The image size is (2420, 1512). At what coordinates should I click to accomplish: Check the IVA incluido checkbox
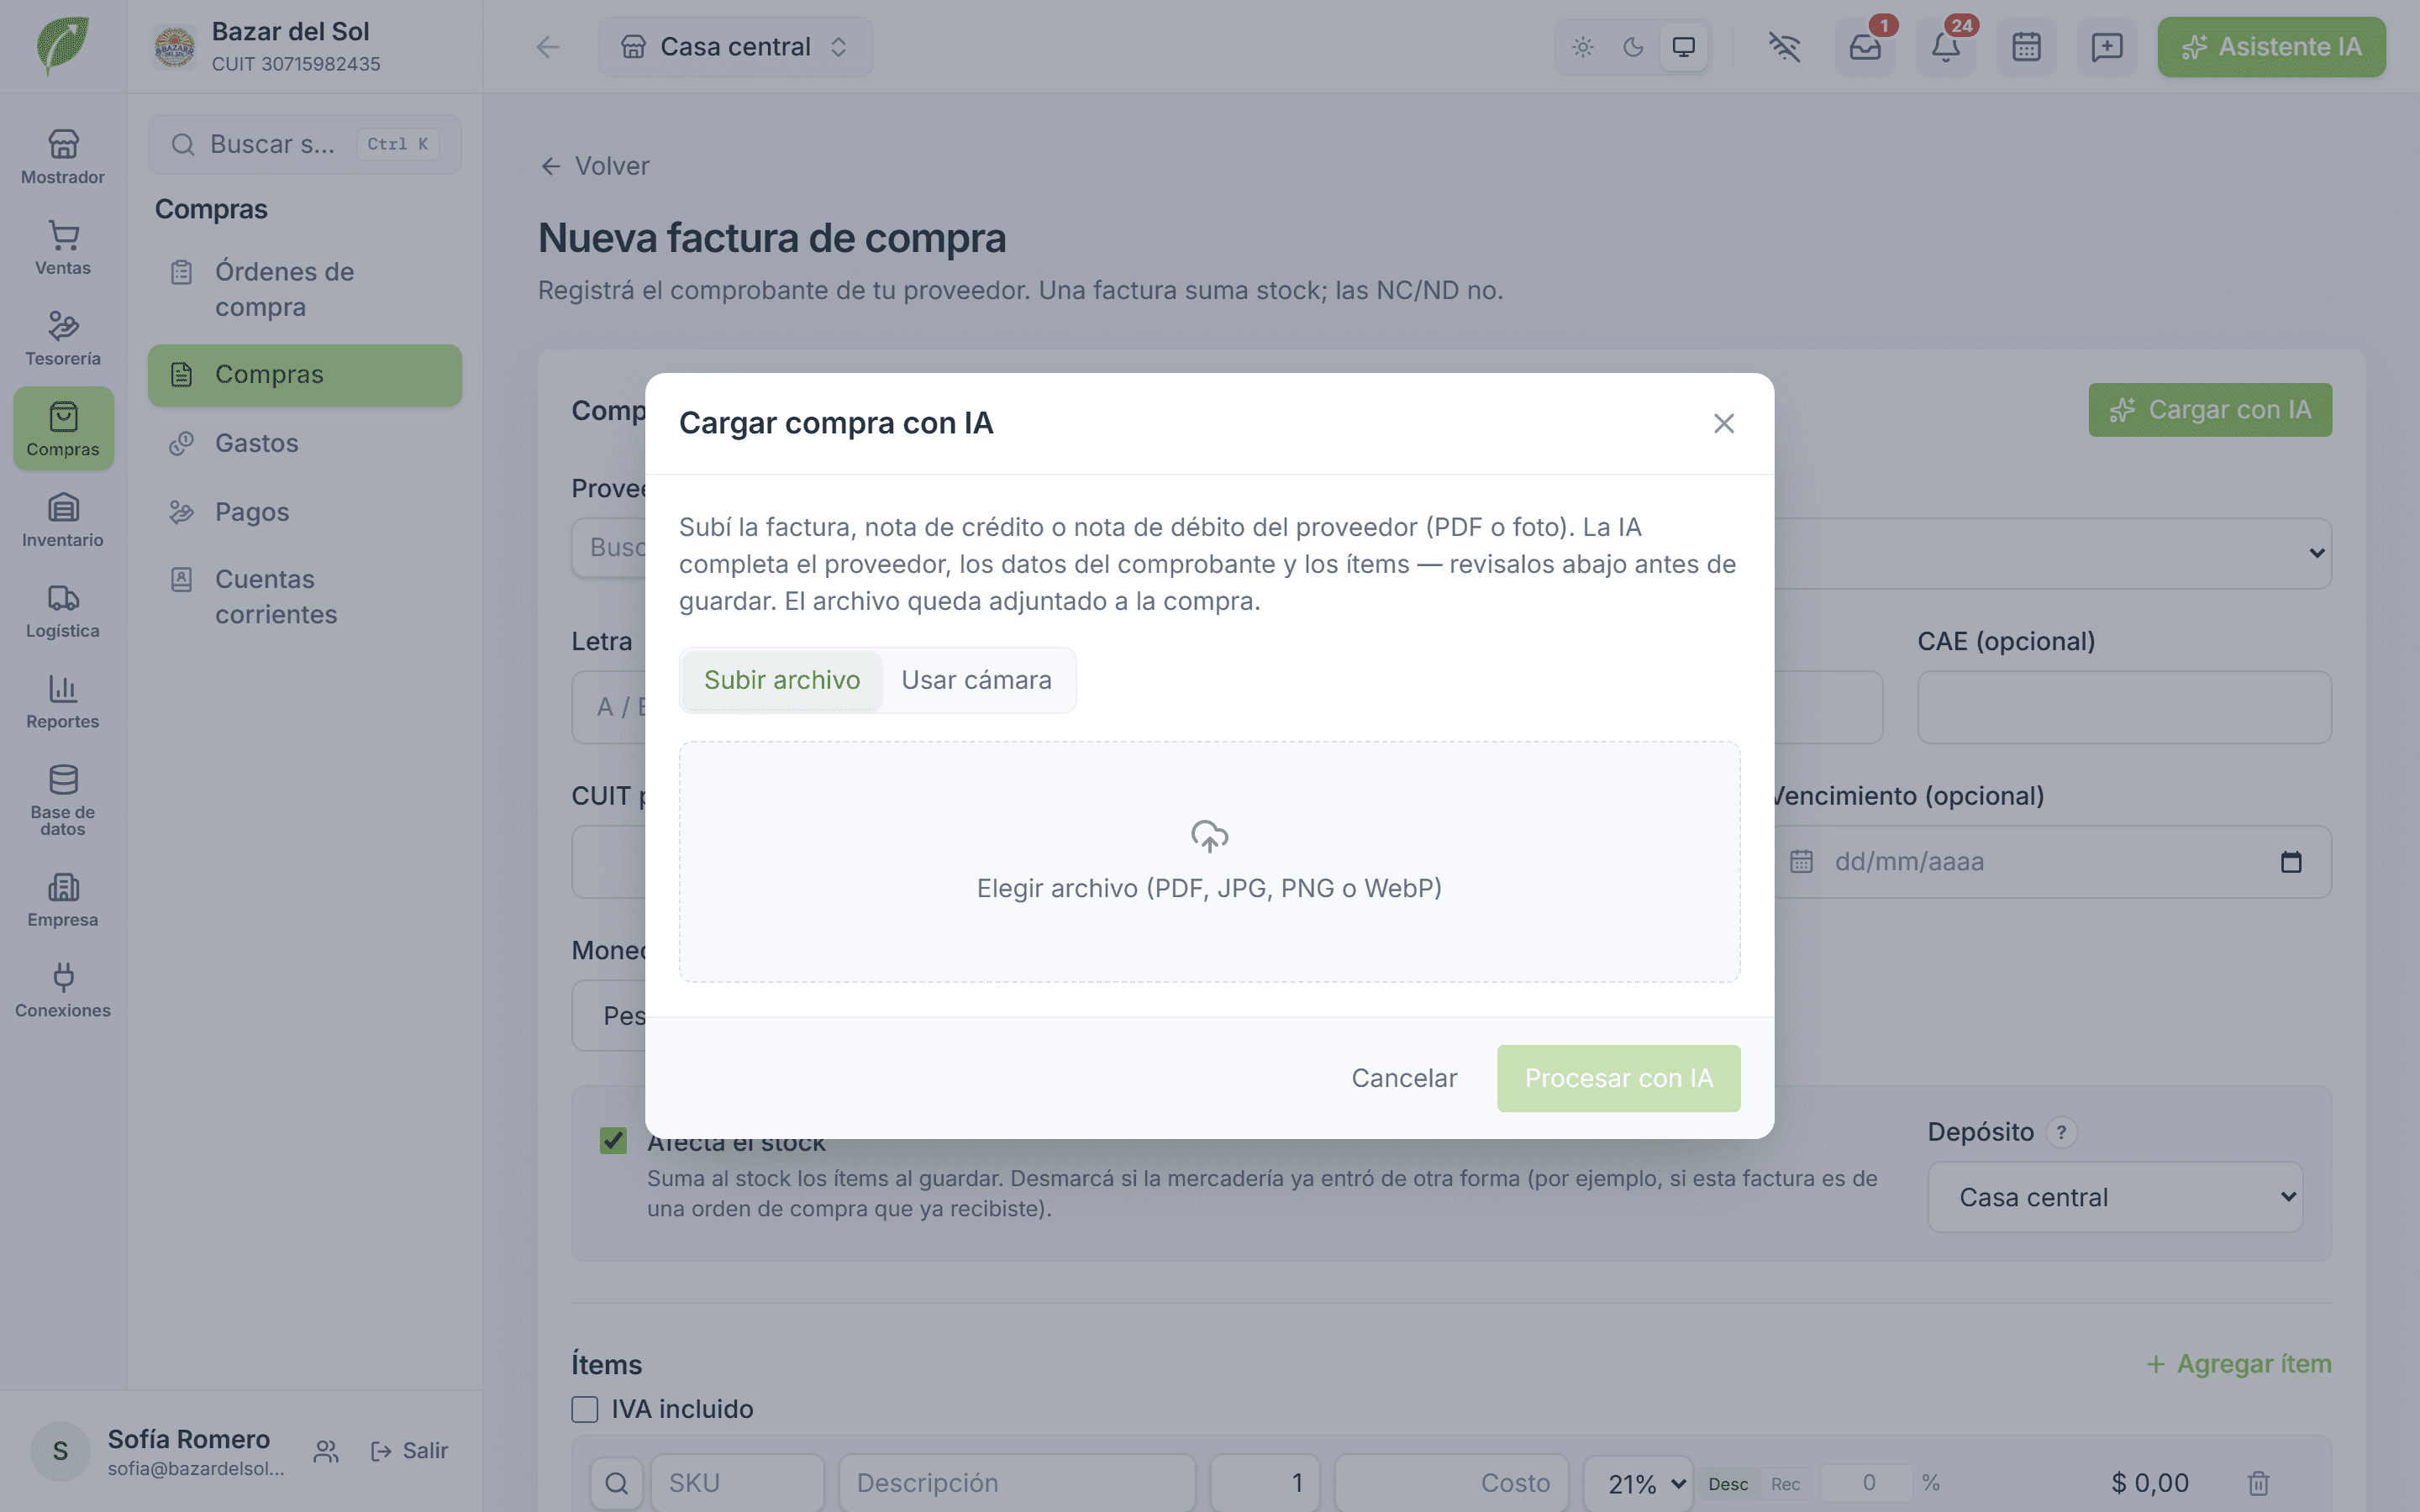coord(585,1409)
